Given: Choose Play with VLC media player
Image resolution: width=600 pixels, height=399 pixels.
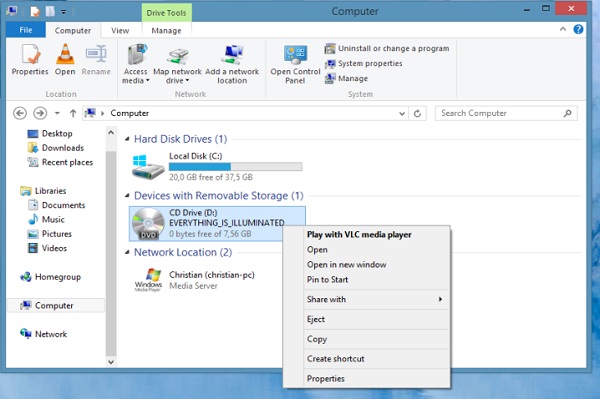Looking at the screenshot, I should 359,235.
